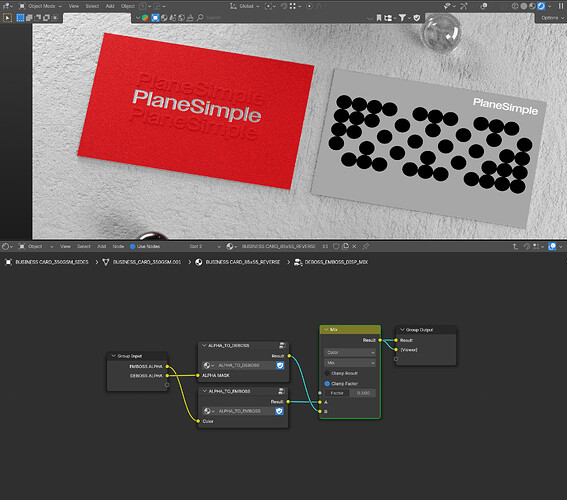Toggle proportional editing circle icon
Image resolution: width=567 pixels, height=500 pixels.
(x=309, y=6)
